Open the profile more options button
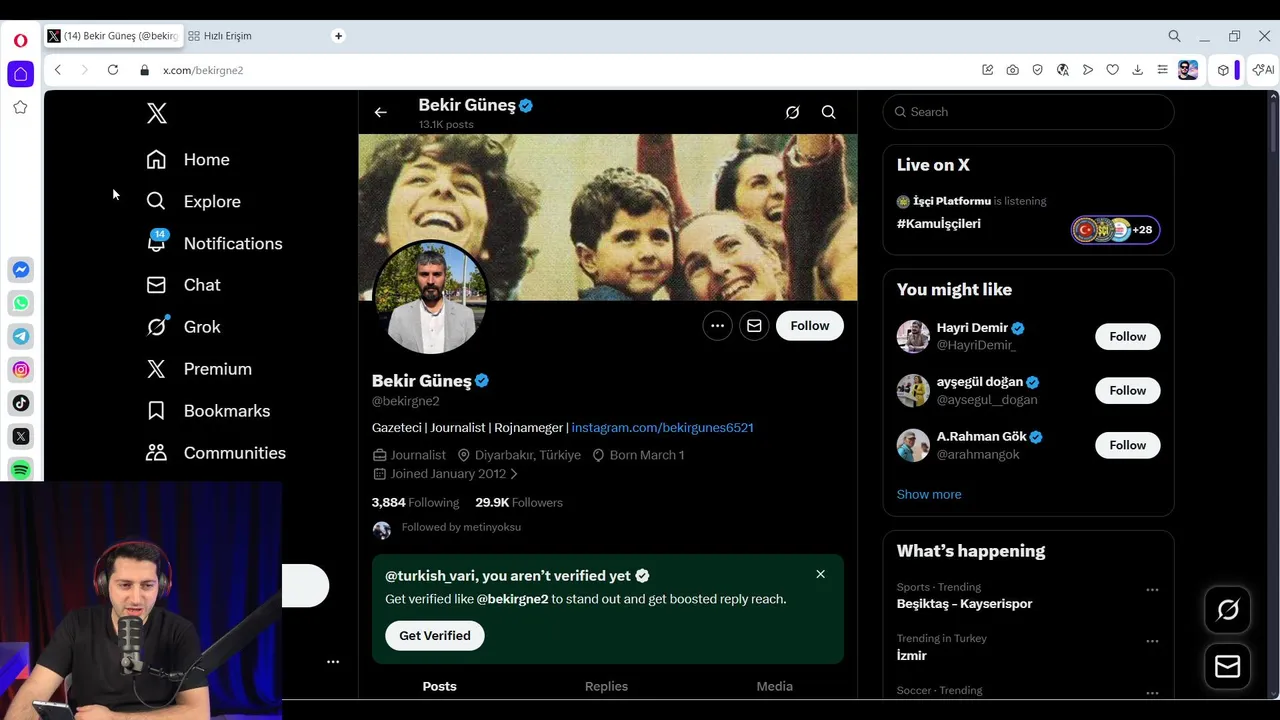This screenshot has height=720, width=1280. [x=717, y=326]
